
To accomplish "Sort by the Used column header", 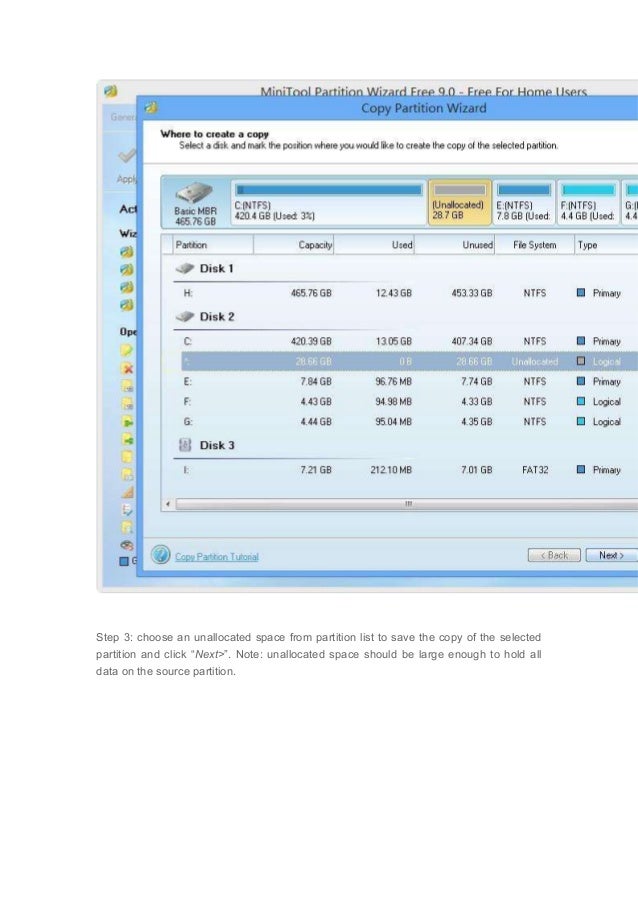I will (374, 245).
